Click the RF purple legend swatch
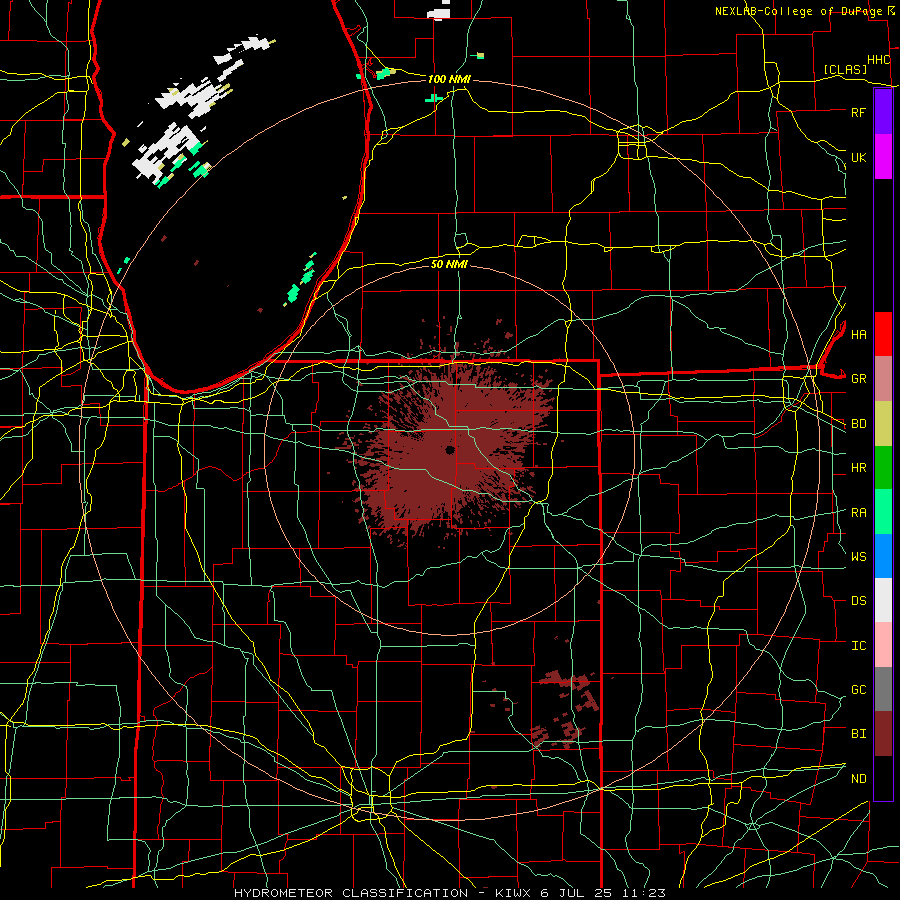Screen dimensions: 900x900 tap(883, 112)
